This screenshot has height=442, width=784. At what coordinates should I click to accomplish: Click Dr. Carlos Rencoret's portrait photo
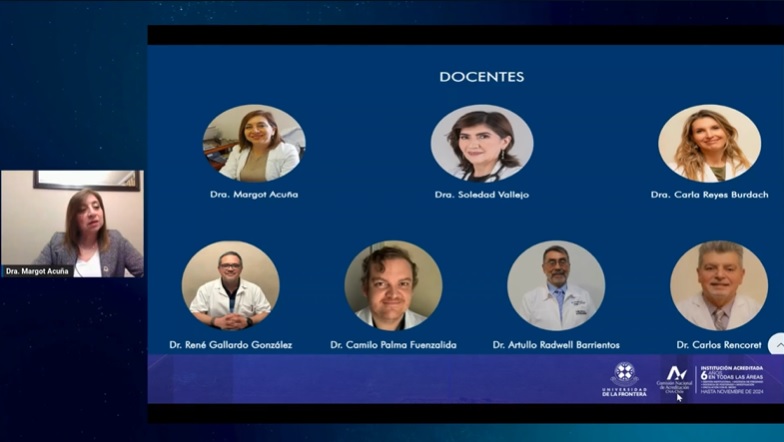718,286
